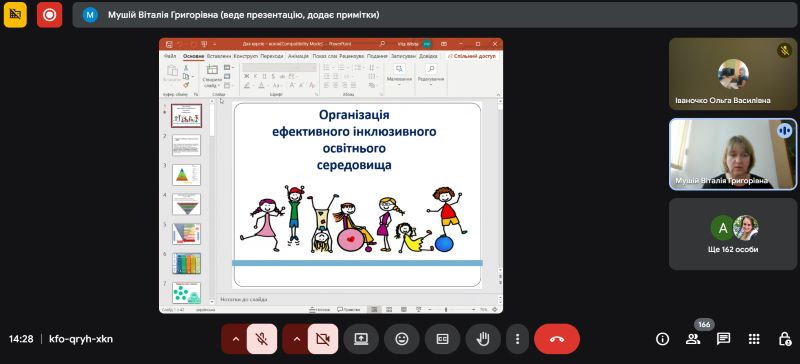The width and height of the screenshot is (800, 364).
Task: Leave the call with red hang-up button
Action: click(557, 339)
